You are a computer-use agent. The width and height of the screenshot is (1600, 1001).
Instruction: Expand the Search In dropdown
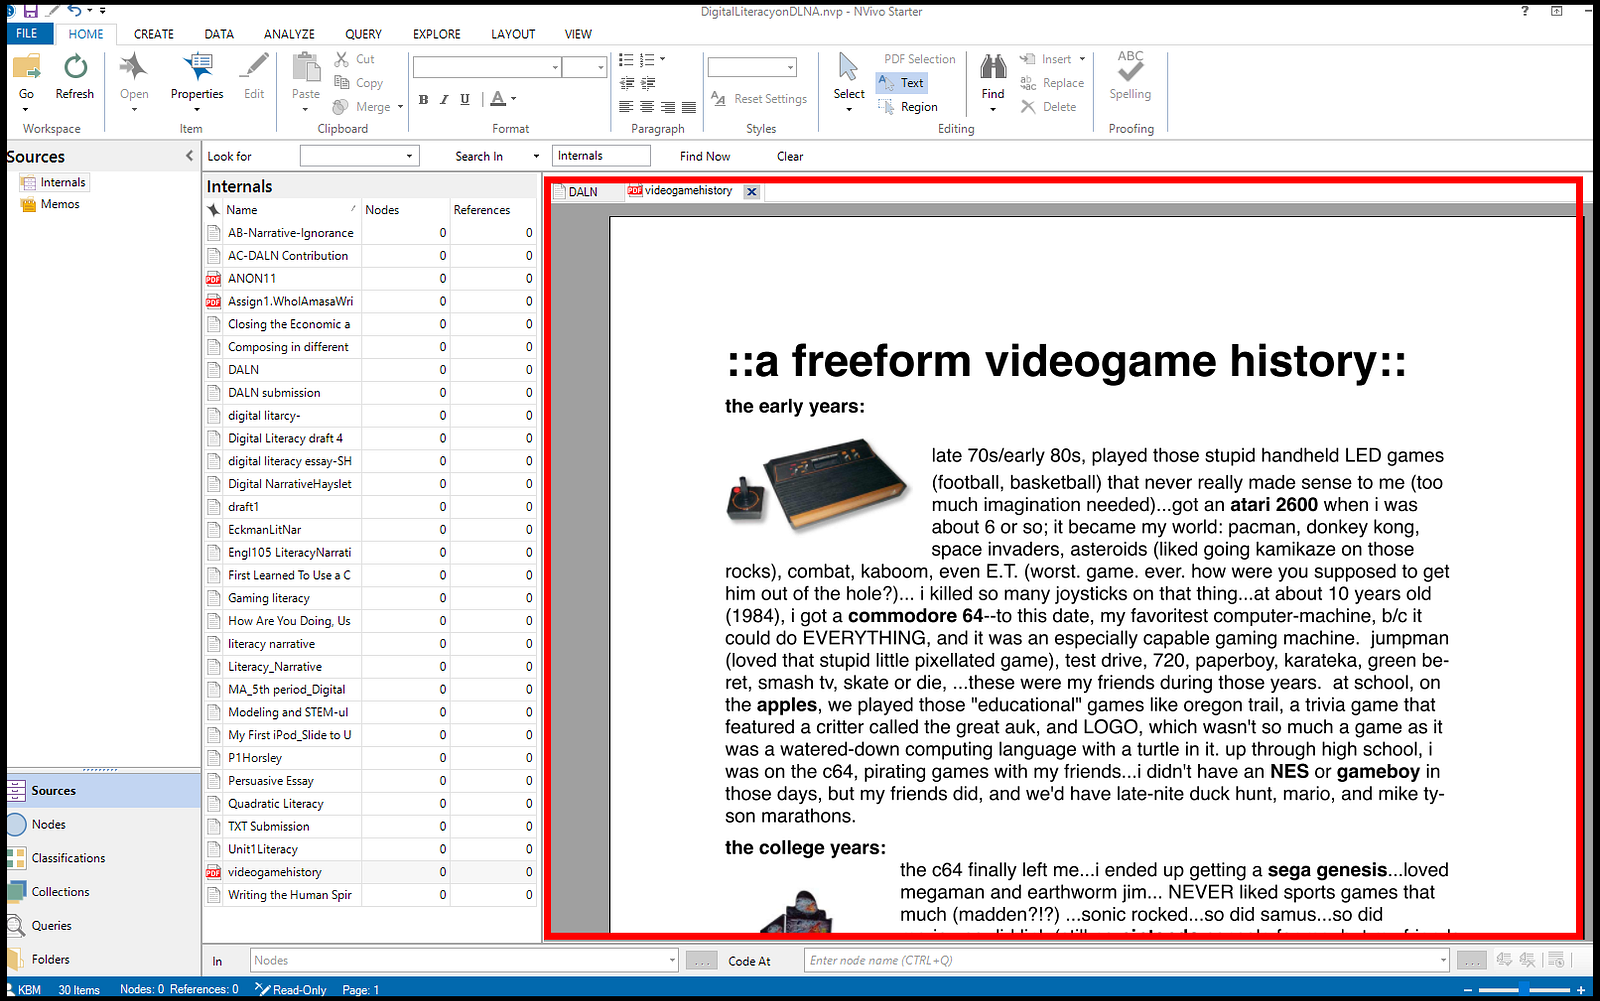(x=536, y=156)
